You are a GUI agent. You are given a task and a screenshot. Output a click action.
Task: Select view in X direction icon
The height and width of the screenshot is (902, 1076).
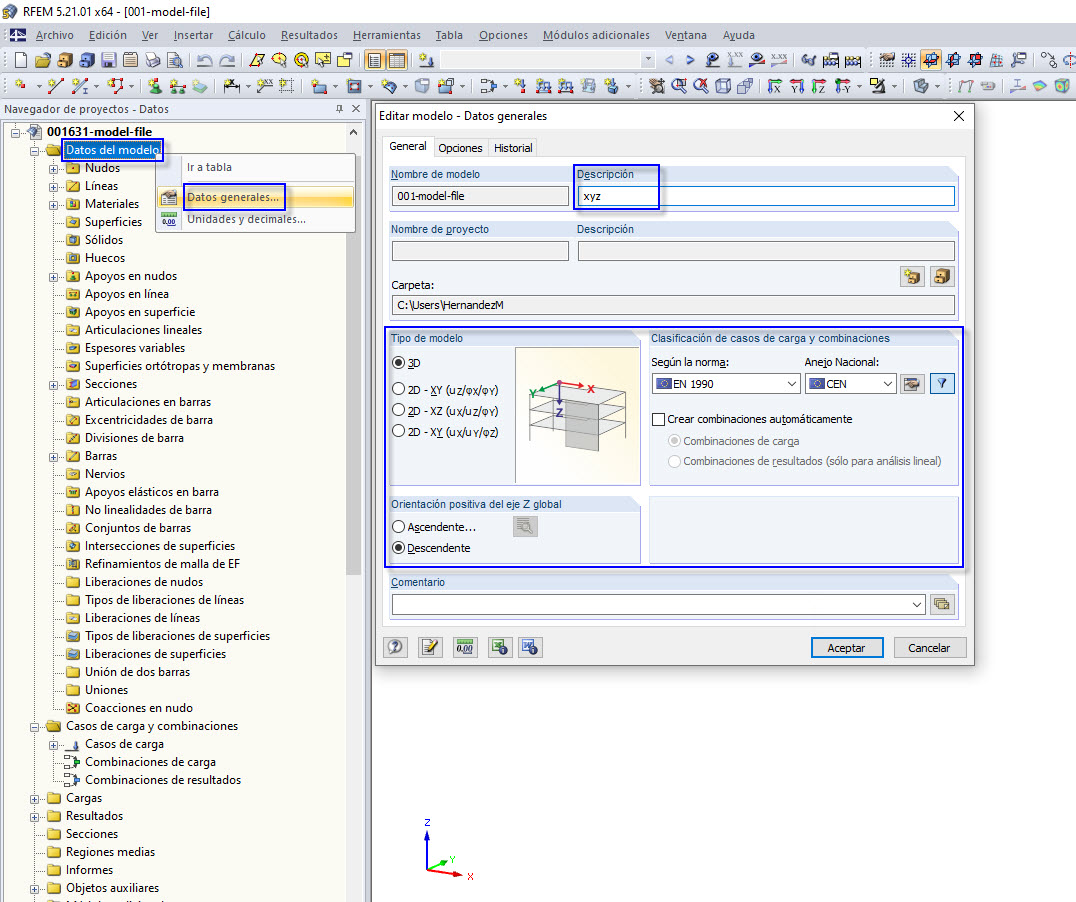point(775,86)
